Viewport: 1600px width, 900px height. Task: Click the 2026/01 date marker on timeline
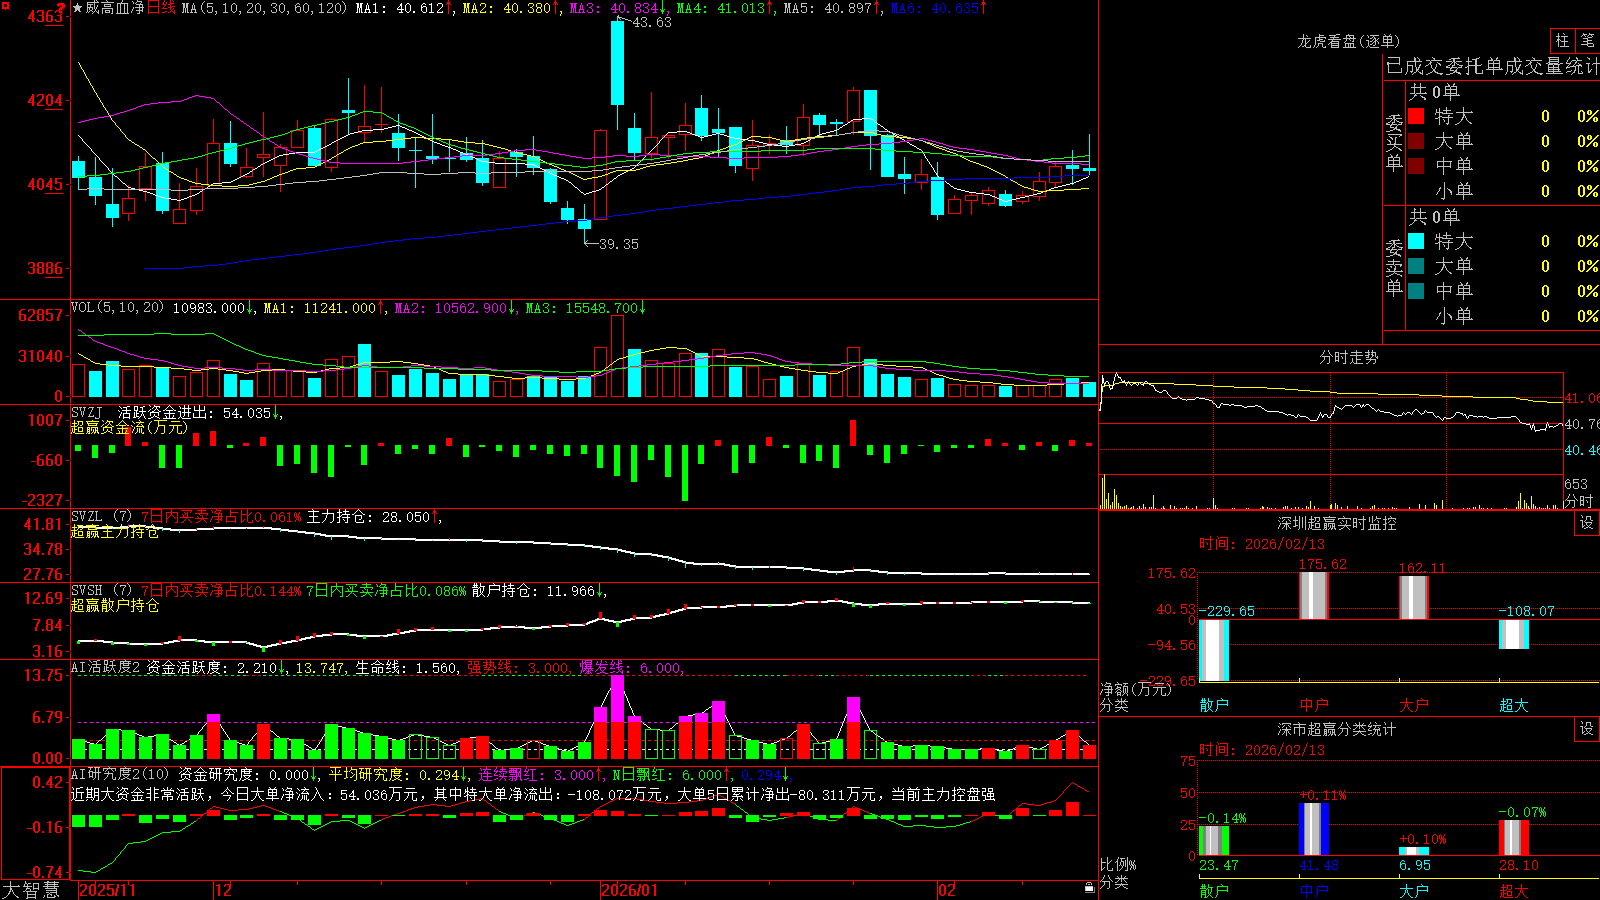point(629,890)
